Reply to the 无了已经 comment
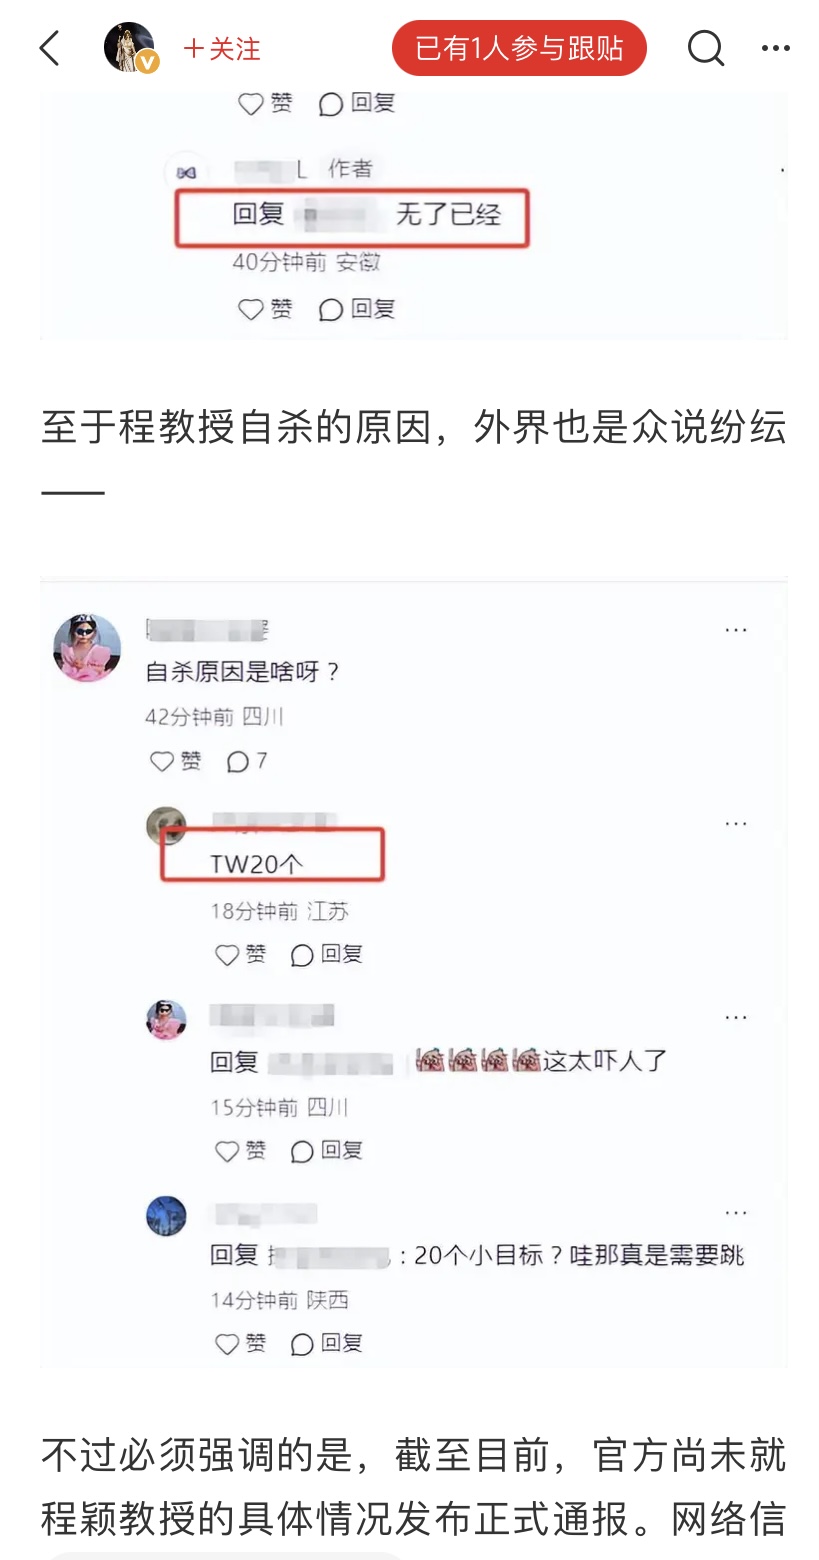819x1560 pixels. (x=357, y=310)
